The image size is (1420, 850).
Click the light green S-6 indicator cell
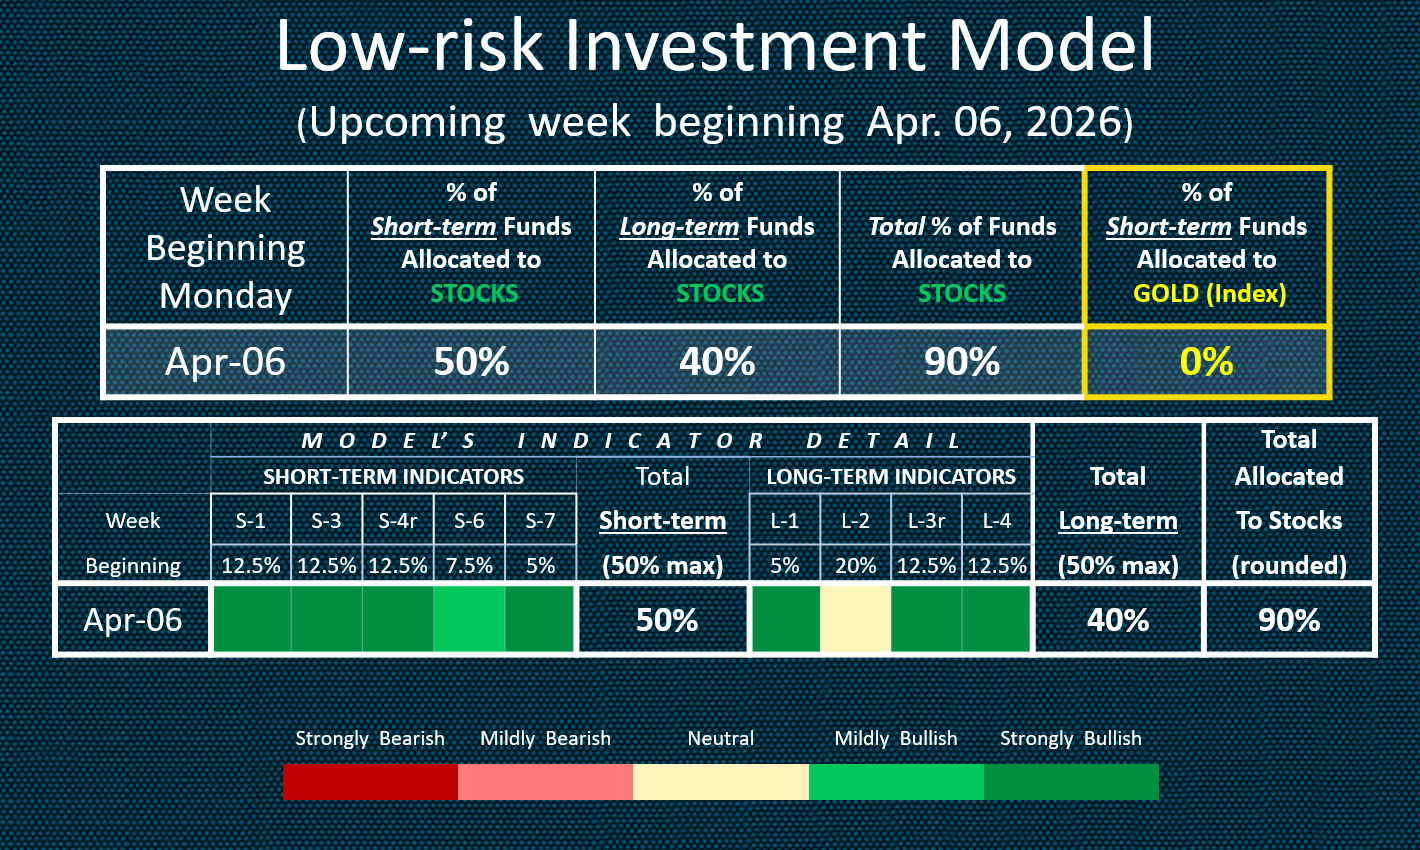(x=469, y=620)
